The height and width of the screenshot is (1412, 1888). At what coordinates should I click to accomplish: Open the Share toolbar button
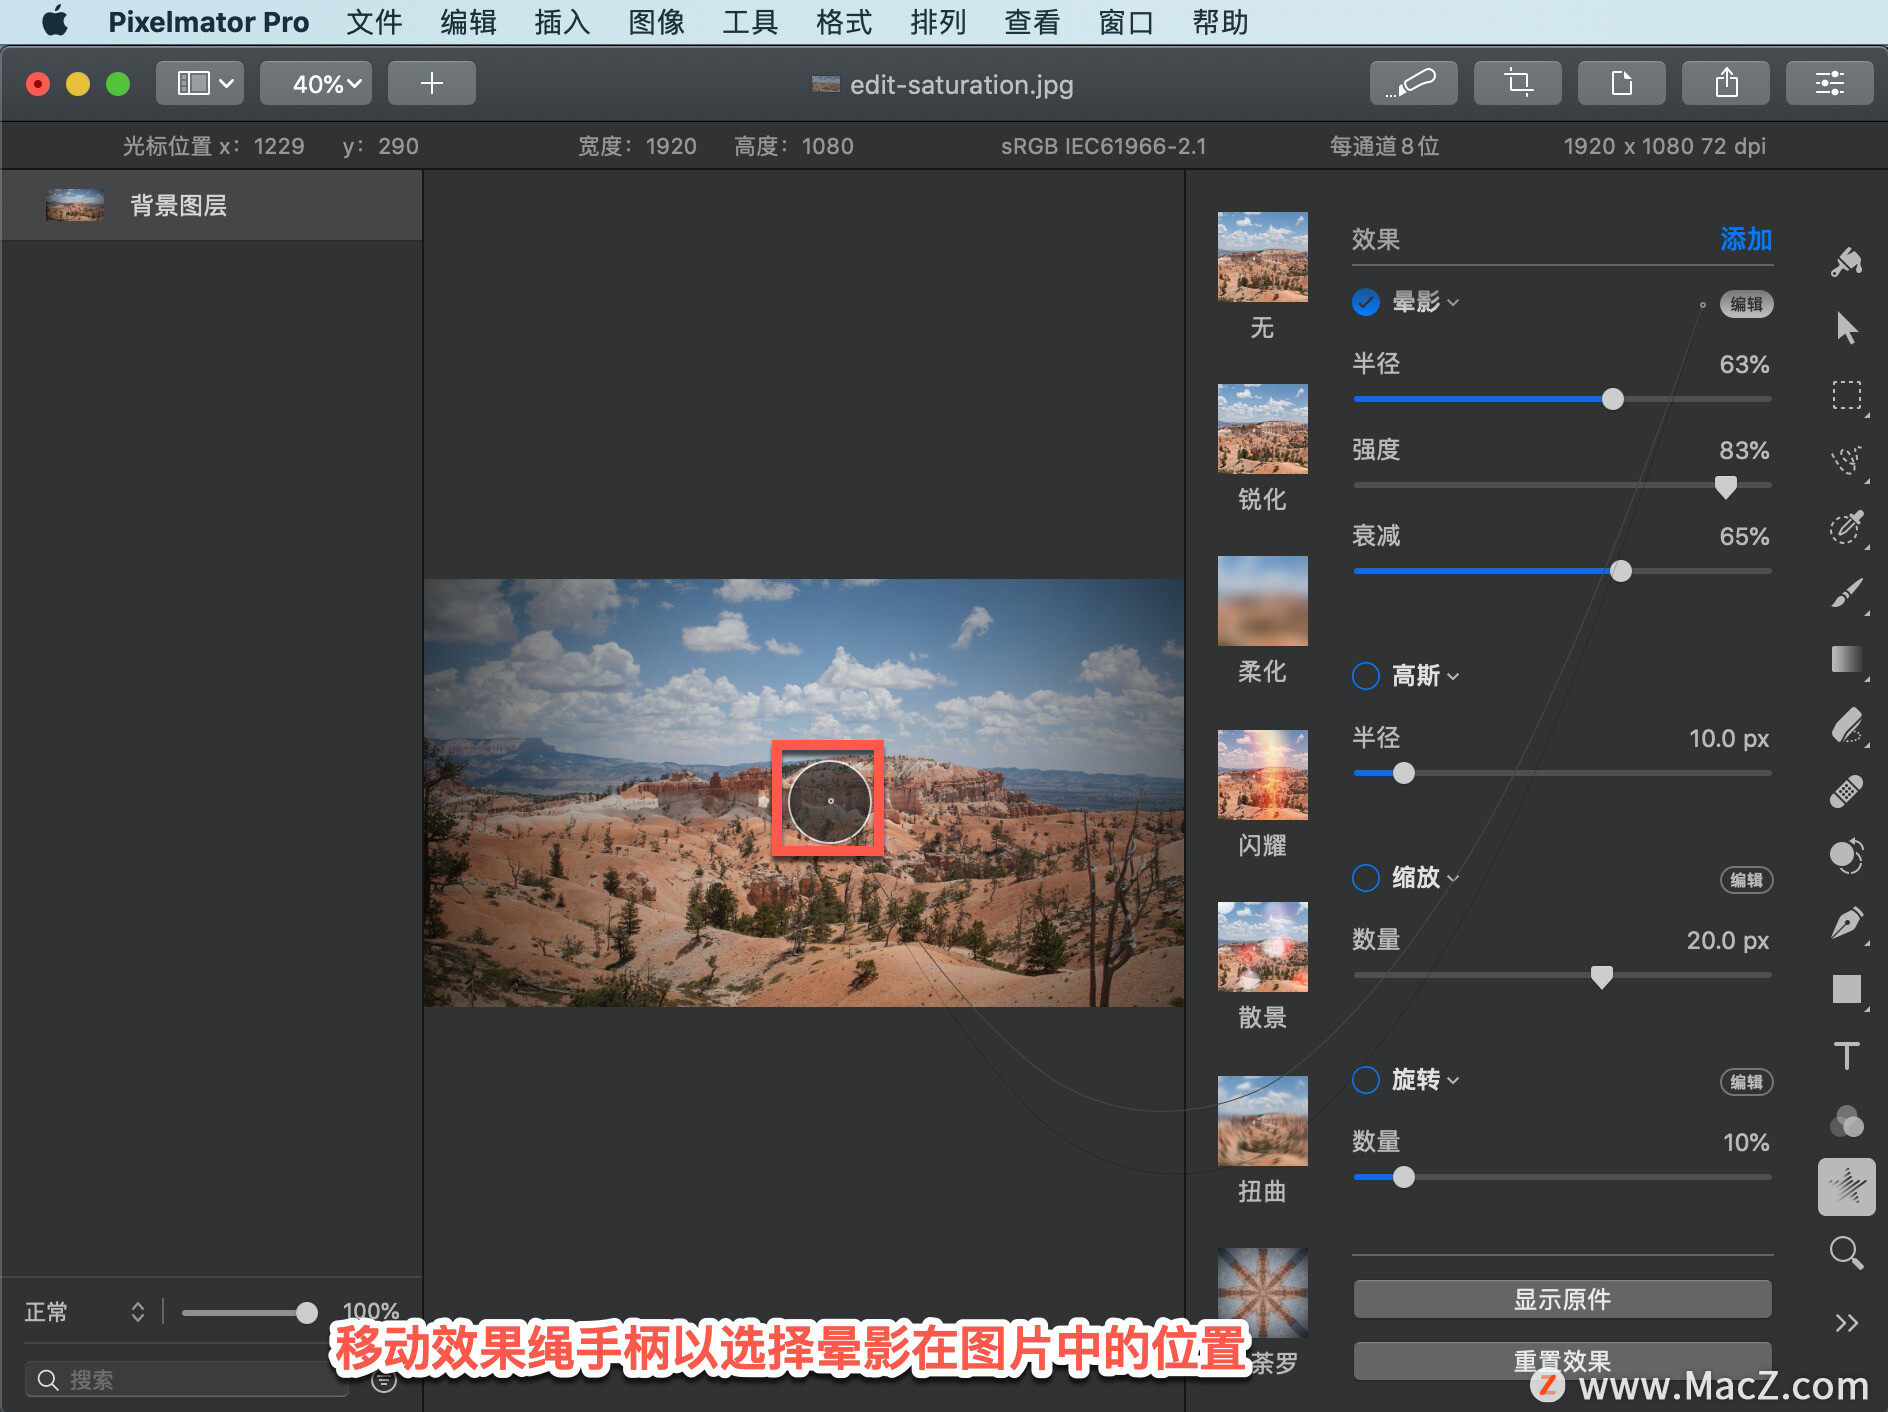click(1725, 83)
